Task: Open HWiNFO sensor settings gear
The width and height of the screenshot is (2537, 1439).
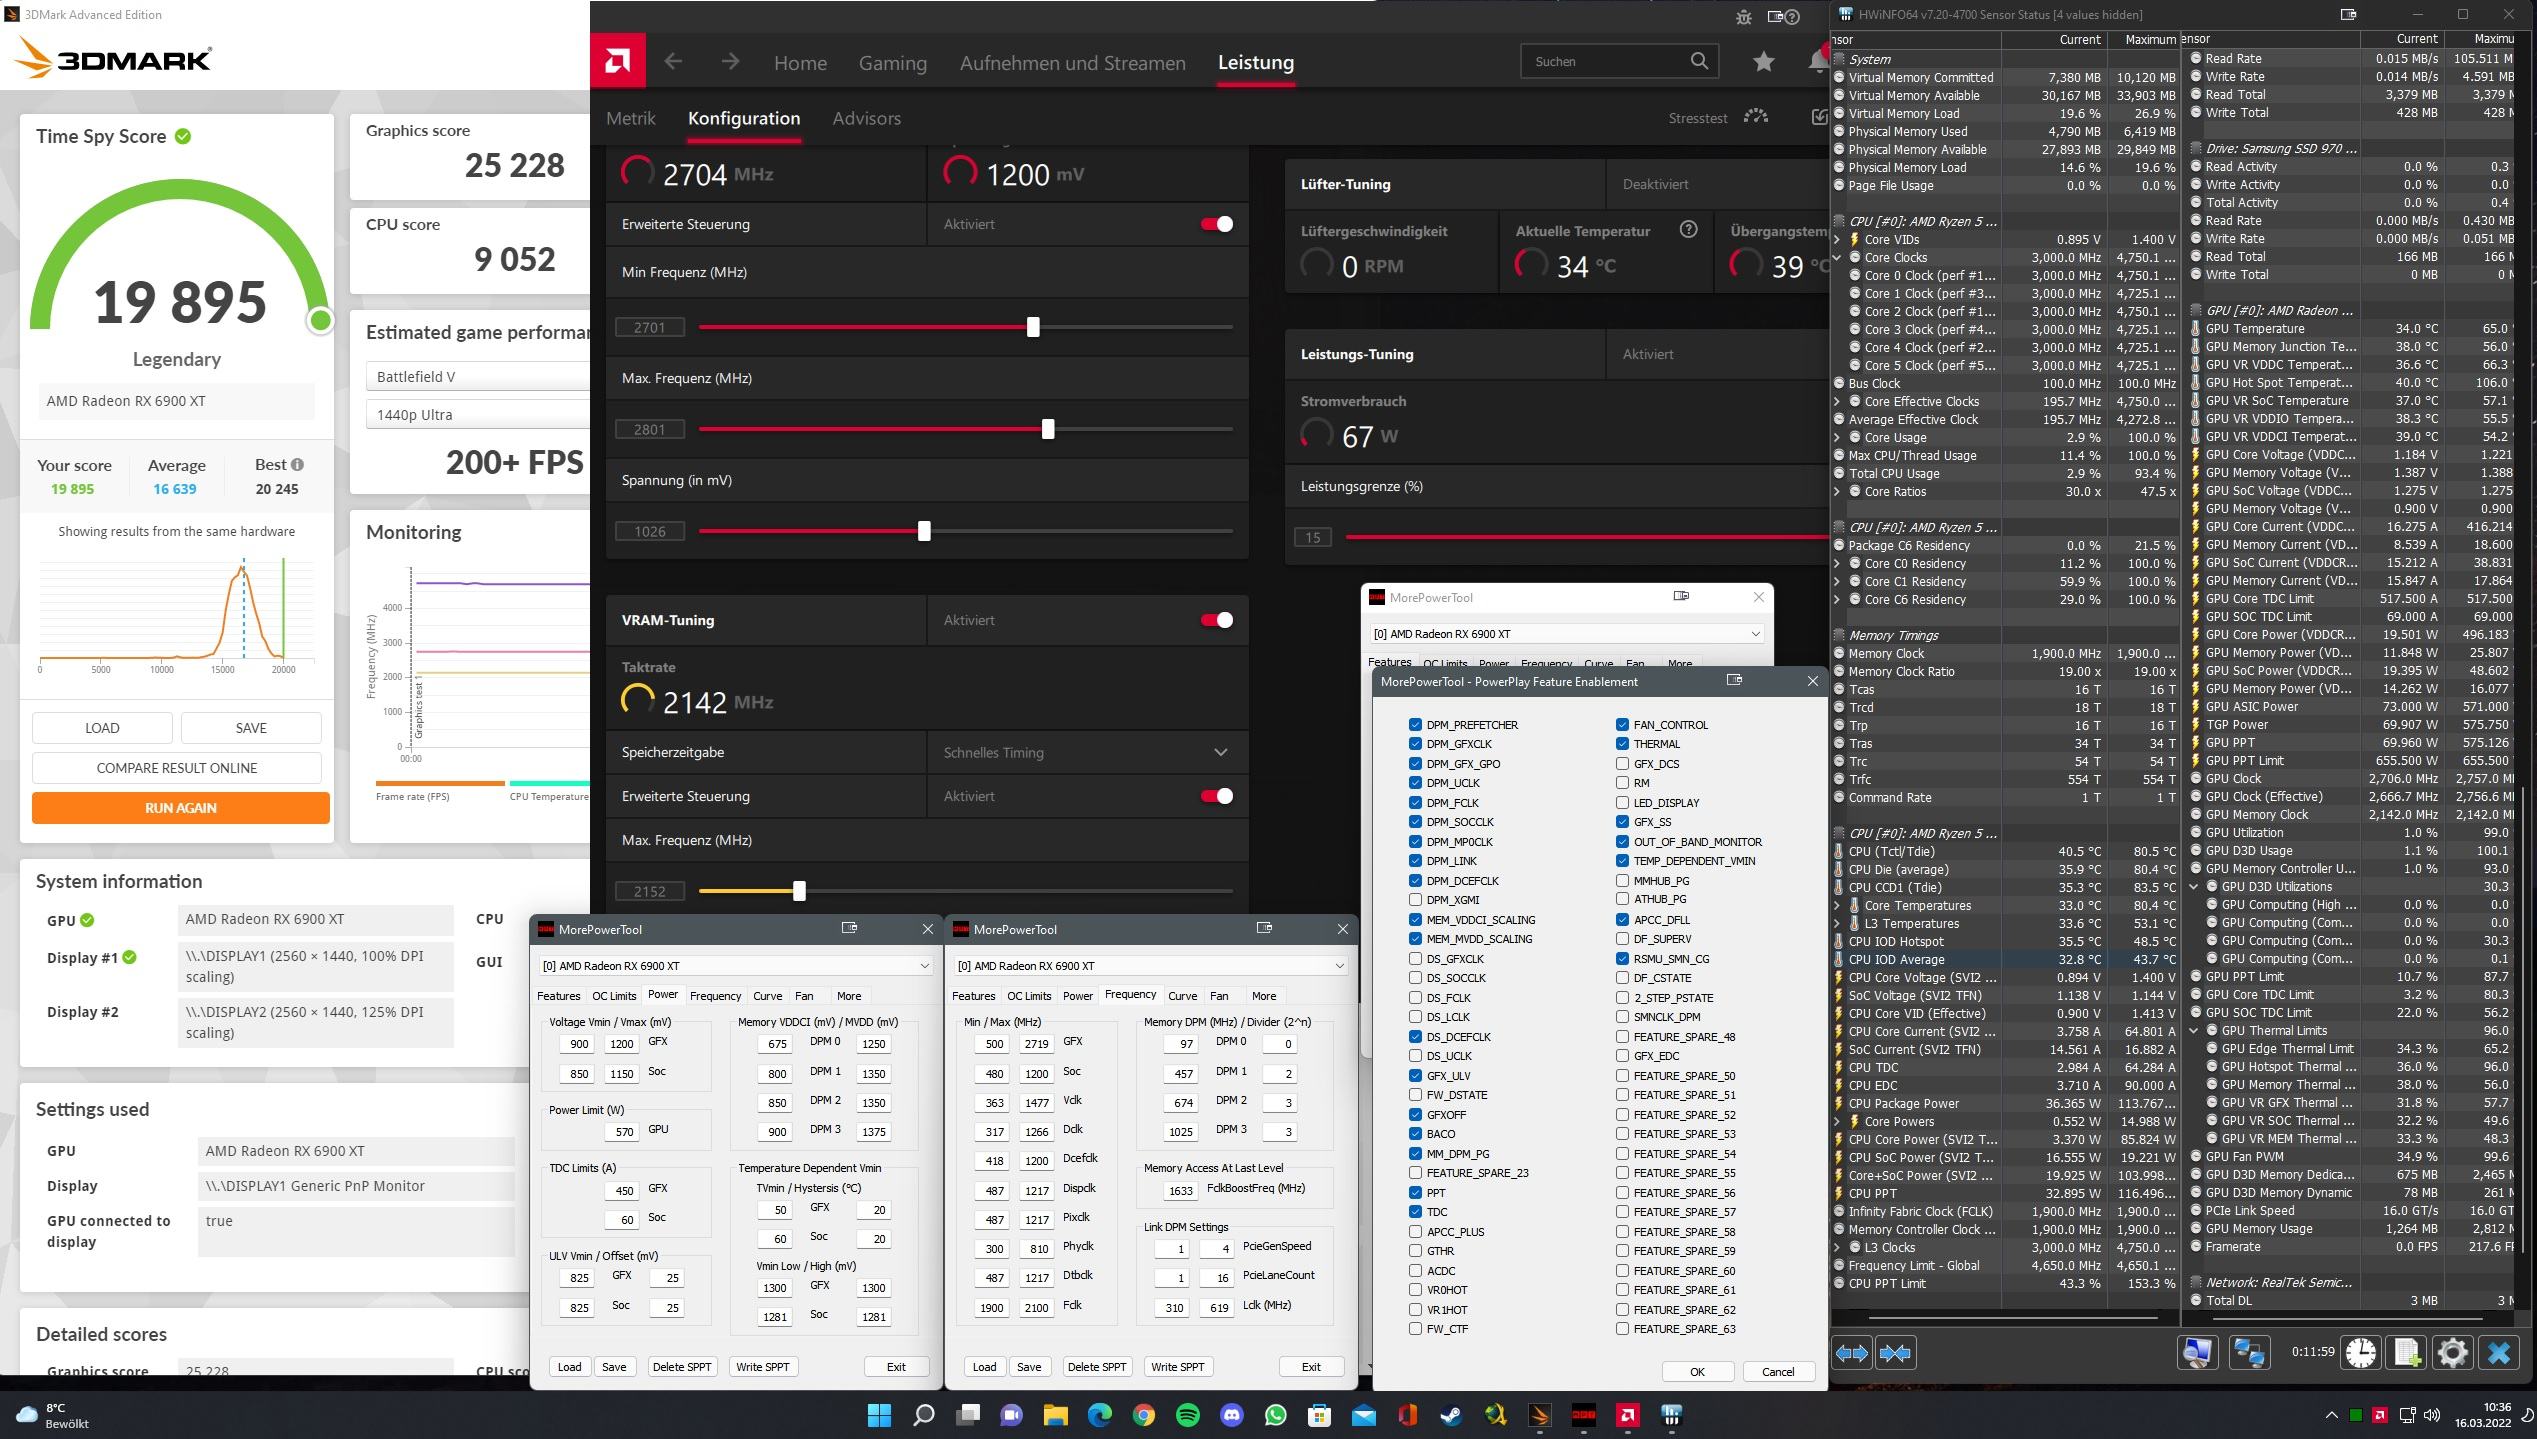Action: pyautogui.click(x=2453, y=1353)
